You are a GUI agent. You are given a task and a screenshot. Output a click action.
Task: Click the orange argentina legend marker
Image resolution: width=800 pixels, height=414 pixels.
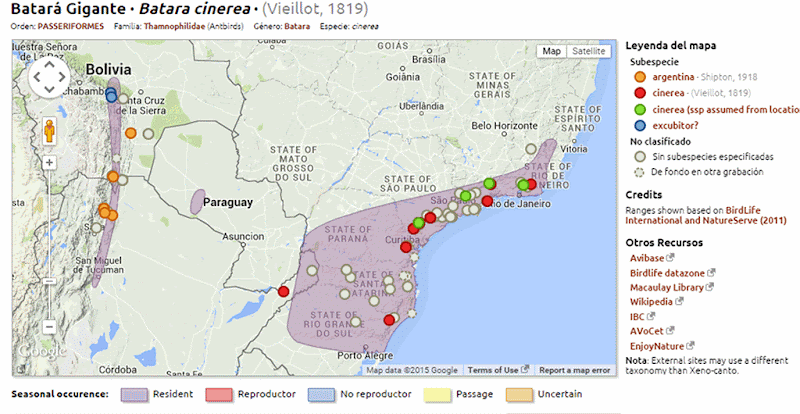[x=640, y=77]
